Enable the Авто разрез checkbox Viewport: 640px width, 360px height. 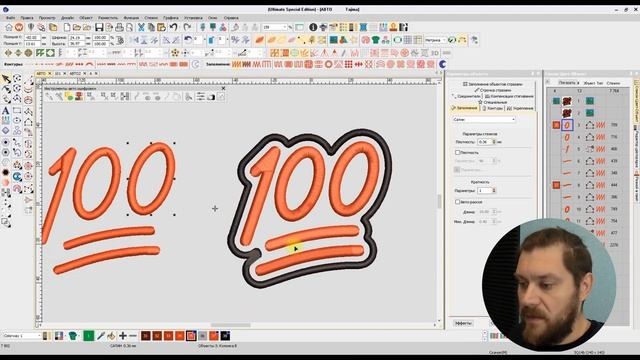[458, 202]
